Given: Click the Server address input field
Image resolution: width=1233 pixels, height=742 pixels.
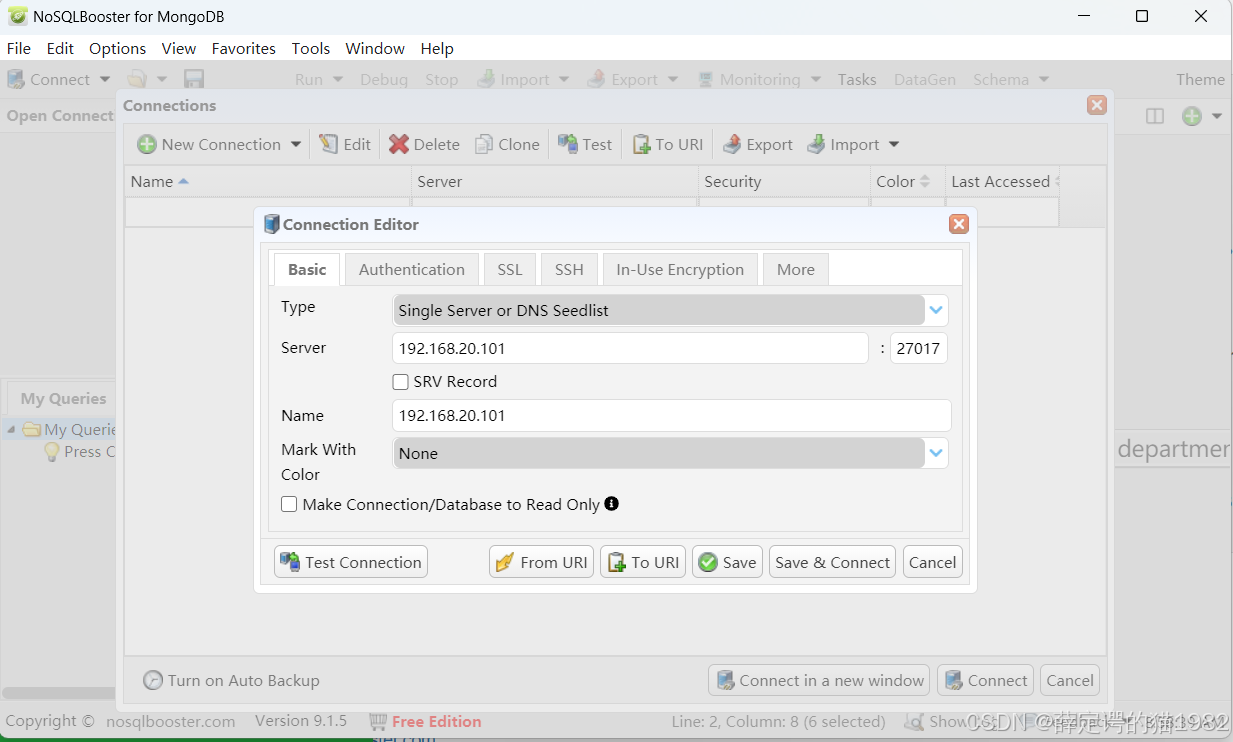Looking at the screenshot, I should pyautogui.click(x=630, y=348).
